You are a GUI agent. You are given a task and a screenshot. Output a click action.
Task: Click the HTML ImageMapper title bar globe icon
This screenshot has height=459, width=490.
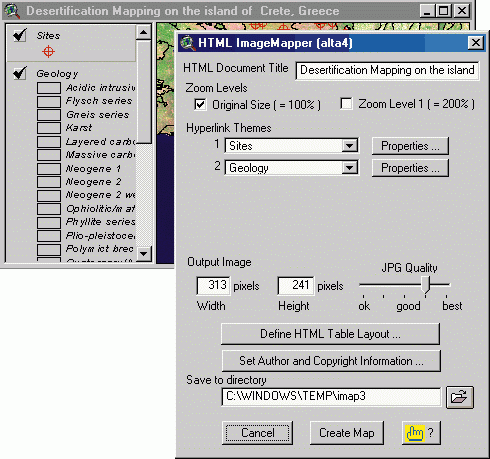(x=188, y=43)
